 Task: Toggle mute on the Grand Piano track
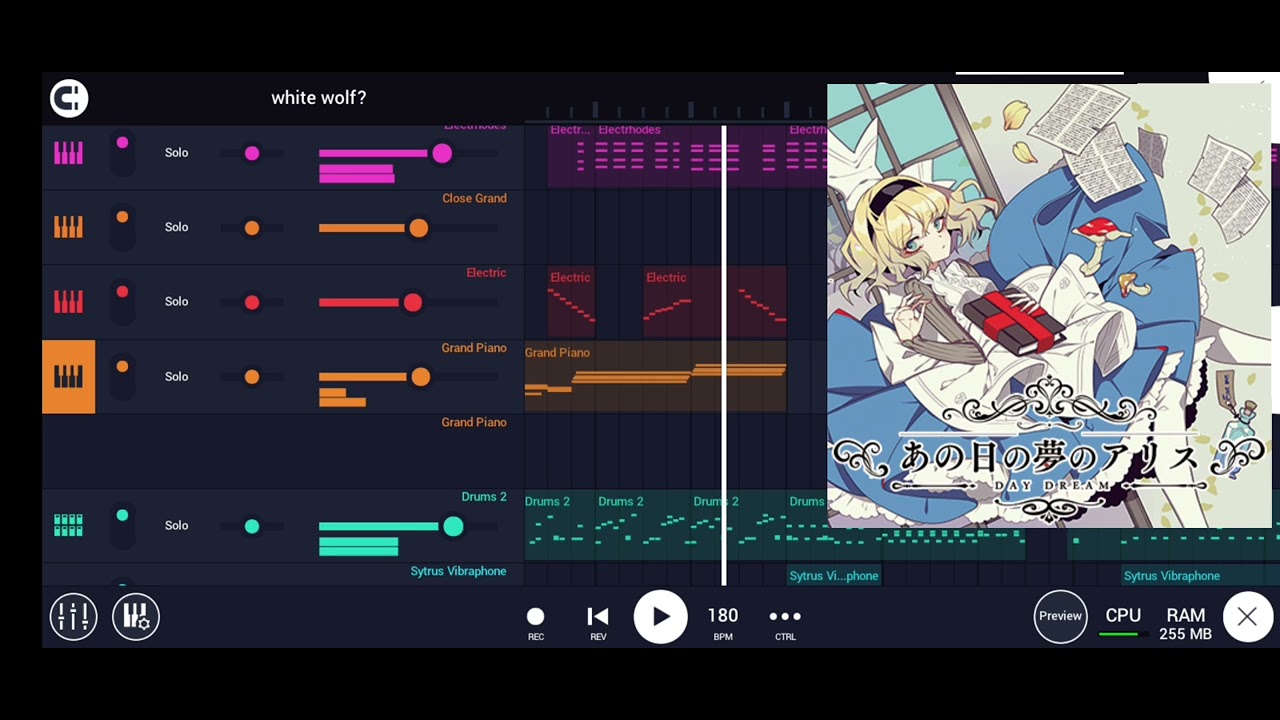pyautogui.click(x=122, y=377)
